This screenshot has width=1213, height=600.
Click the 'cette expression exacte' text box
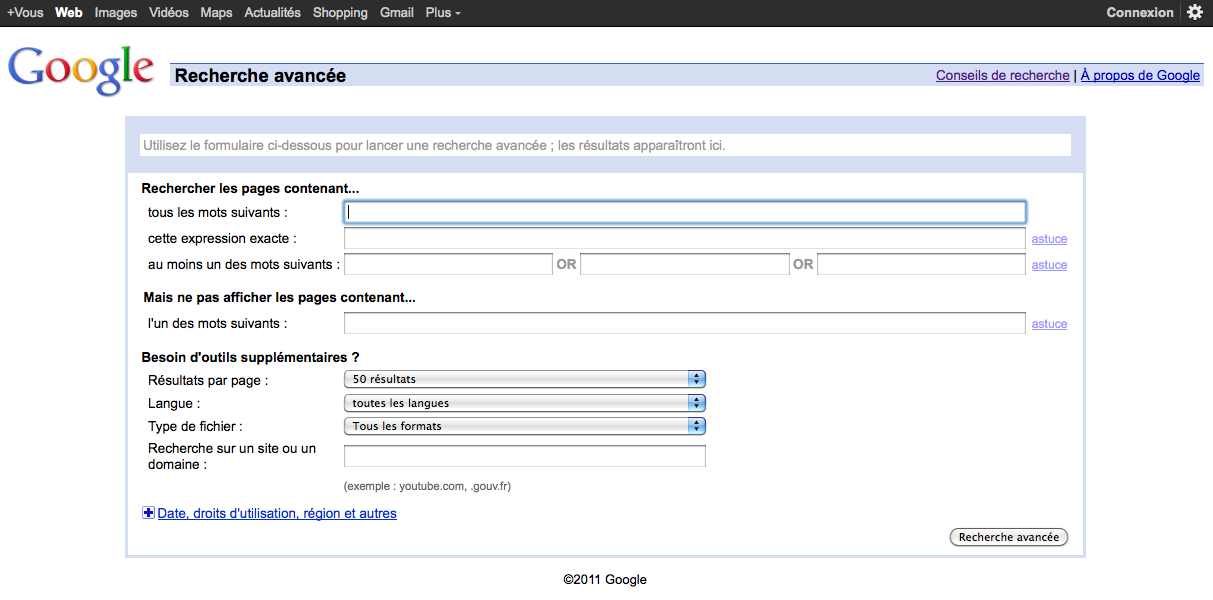(685, 239)
